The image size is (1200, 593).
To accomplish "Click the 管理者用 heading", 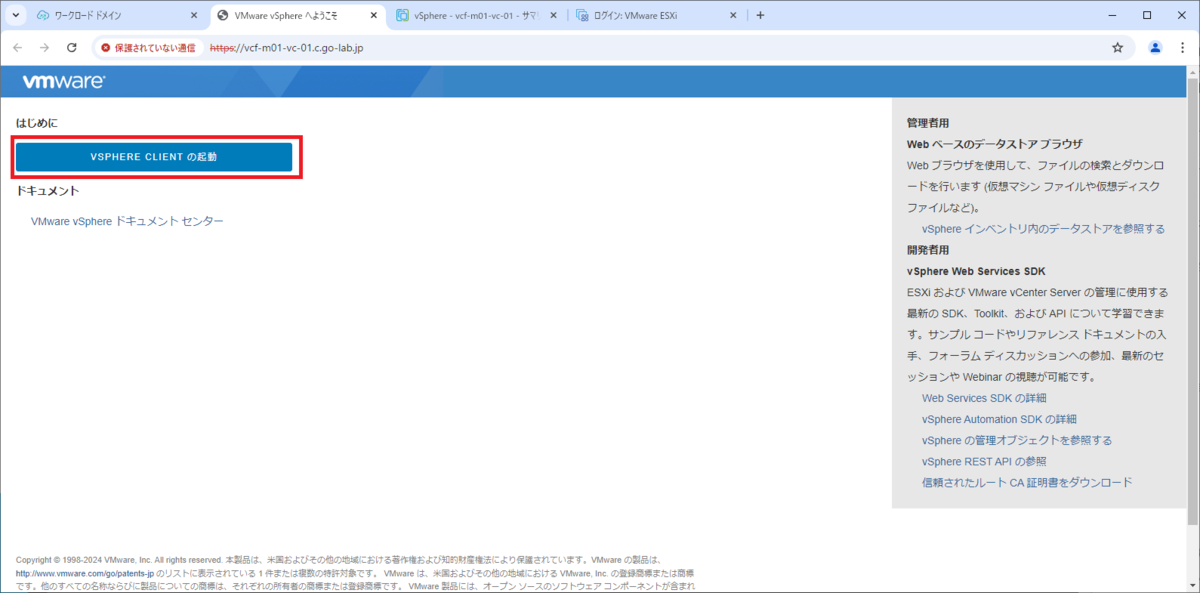I will 928,124.
